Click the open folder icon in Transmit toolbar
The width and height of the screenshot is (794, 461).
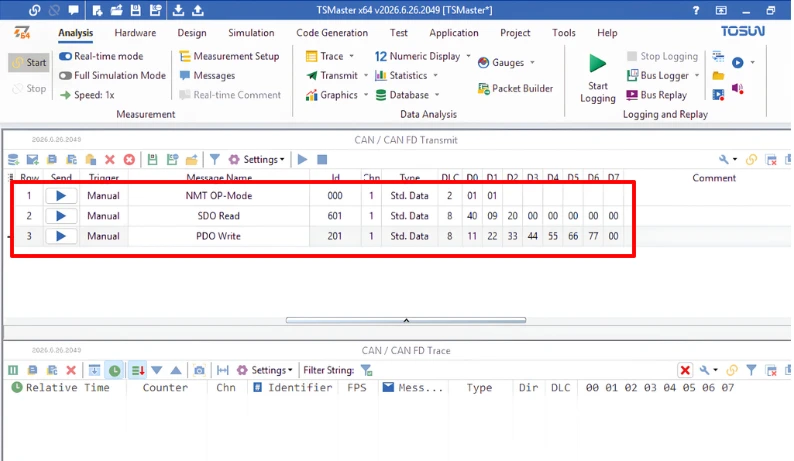click(191, 160)
